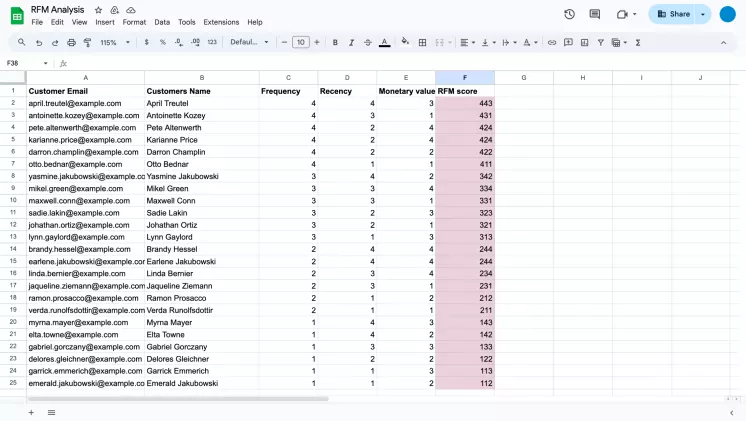Select the paint format tool
Viewport: 746px width, 421px height.
click(87, 43)
